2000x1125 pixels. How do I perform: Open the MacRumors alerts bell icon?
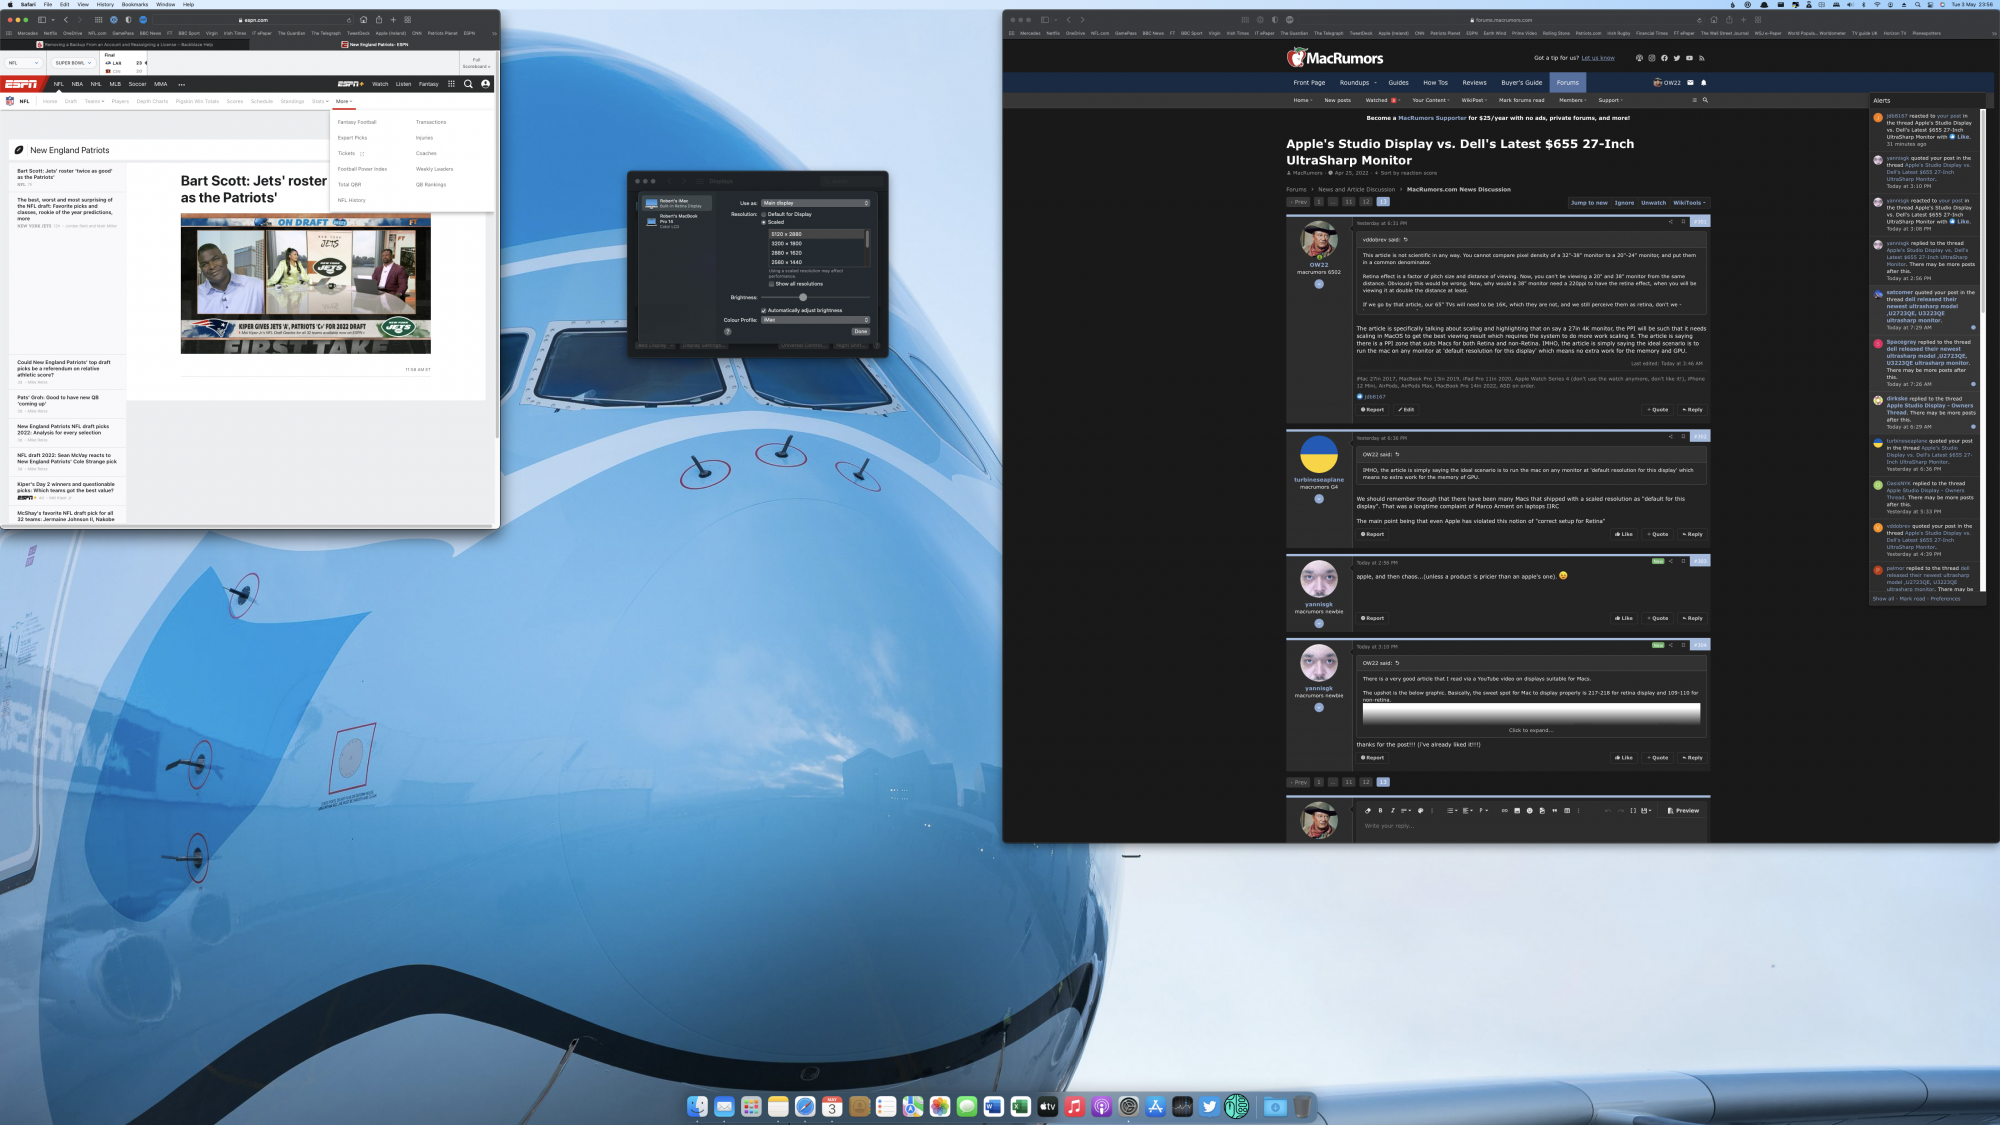[1704, 83]
